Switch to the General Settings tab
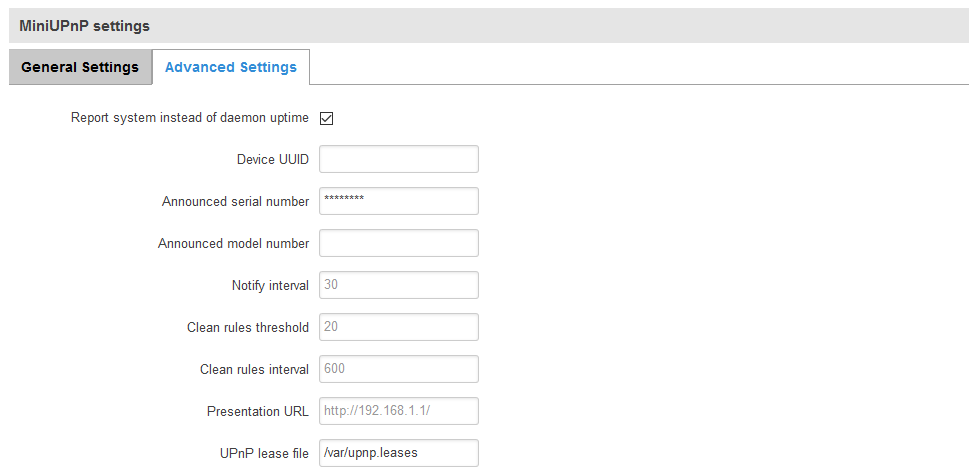This screenshot has height=476, width=979. [80, 67]
